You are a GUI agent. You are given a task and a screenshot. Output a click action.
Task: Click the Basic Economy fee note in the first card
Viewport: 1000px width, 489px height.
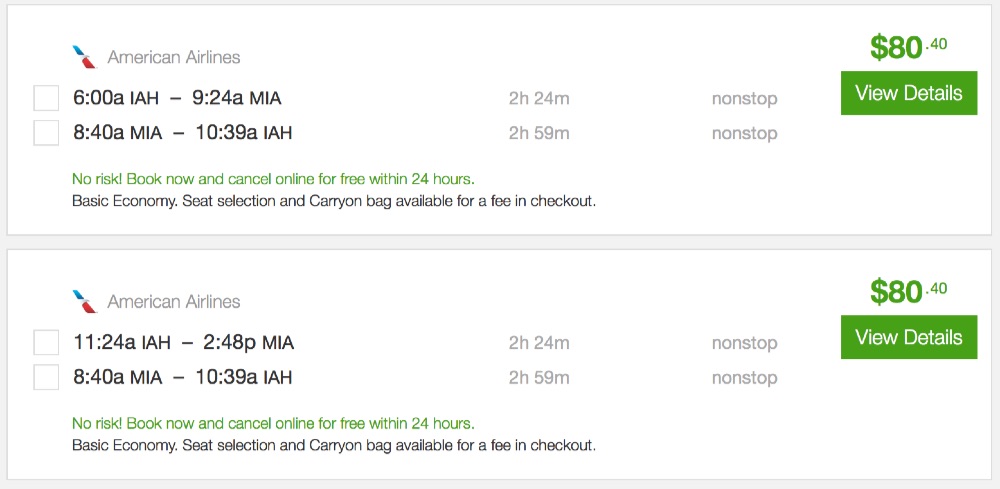tap(334, 201)
